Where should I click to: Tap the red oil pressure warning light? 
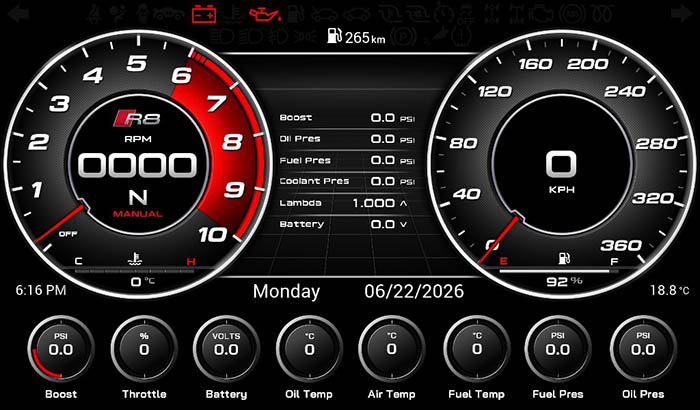(x=265, y=15)
